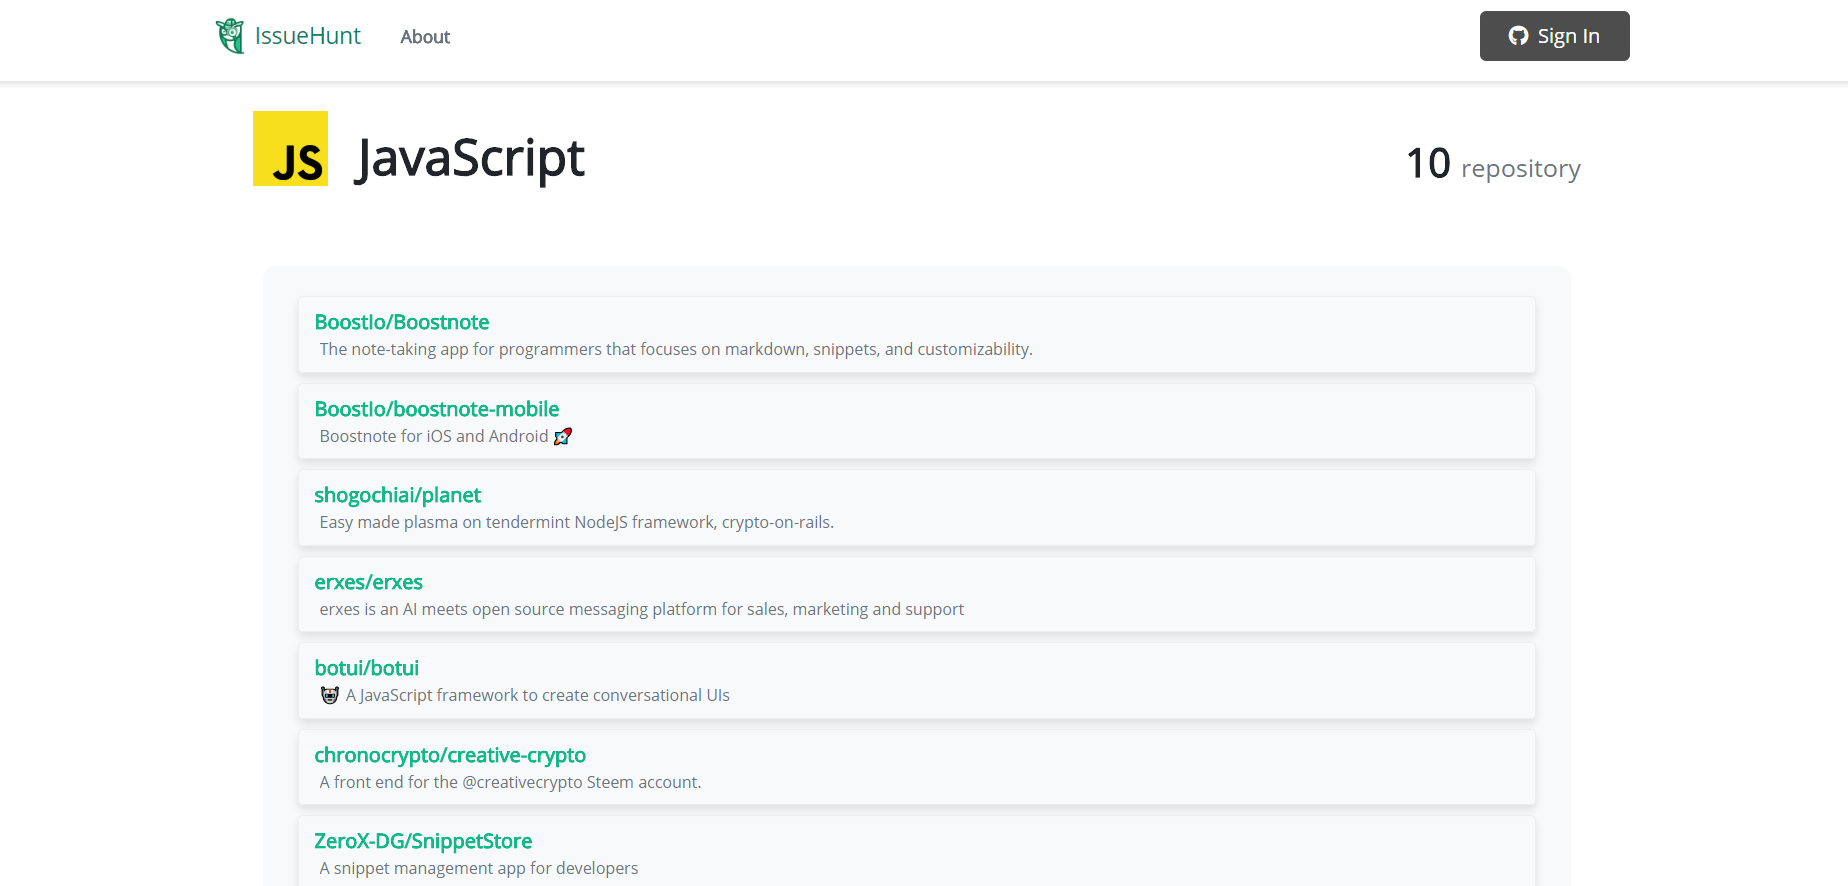Open the ZeroX-DG/SnippetStore repository

(422, 841)
